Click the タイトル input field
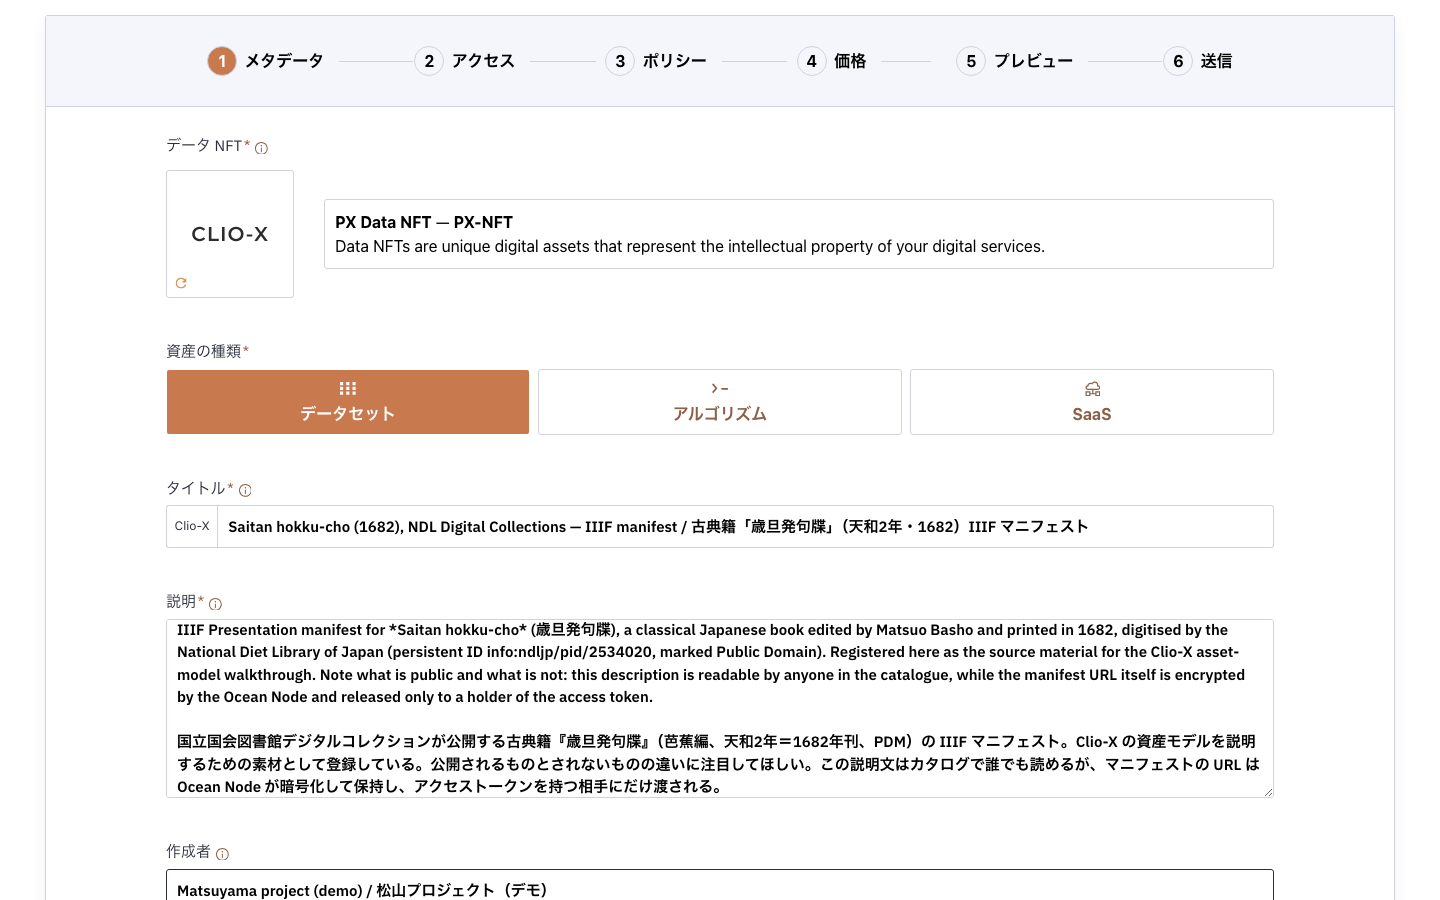 [x=745, y=527]
